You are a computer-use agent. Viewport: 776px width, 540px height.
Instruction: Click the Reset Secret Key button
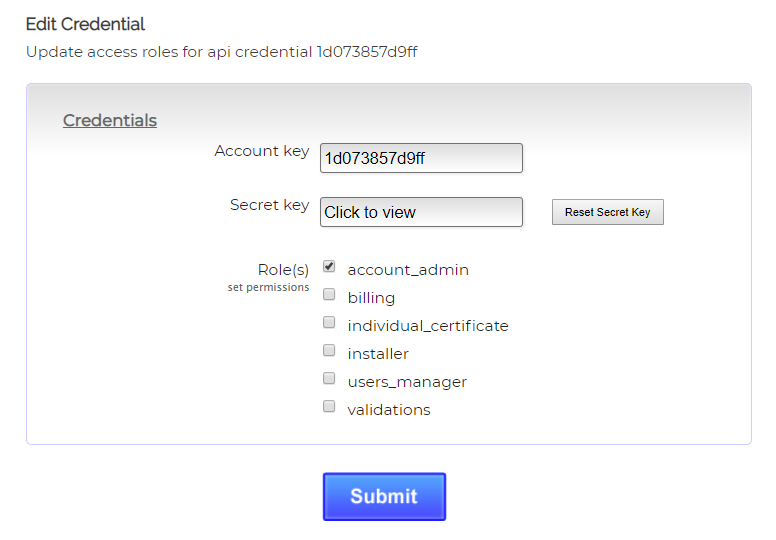tap(607, 212)
